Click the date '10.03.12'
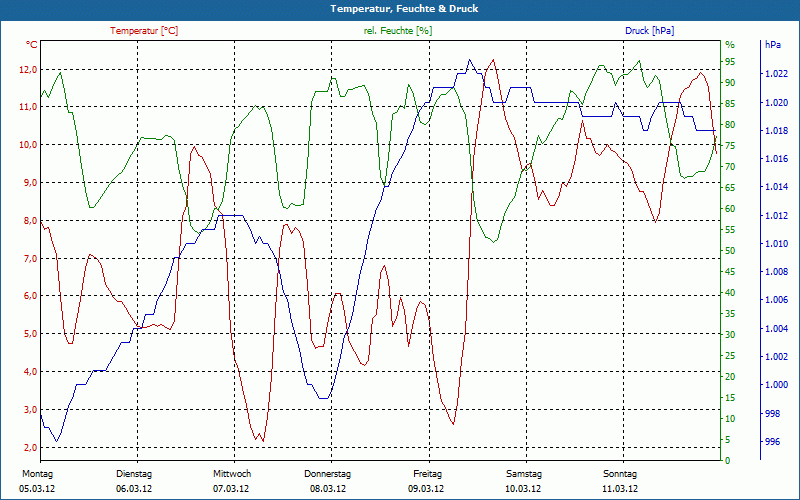Image resolution: width=800 pixels, height=500 pixels. coord(523,488)
